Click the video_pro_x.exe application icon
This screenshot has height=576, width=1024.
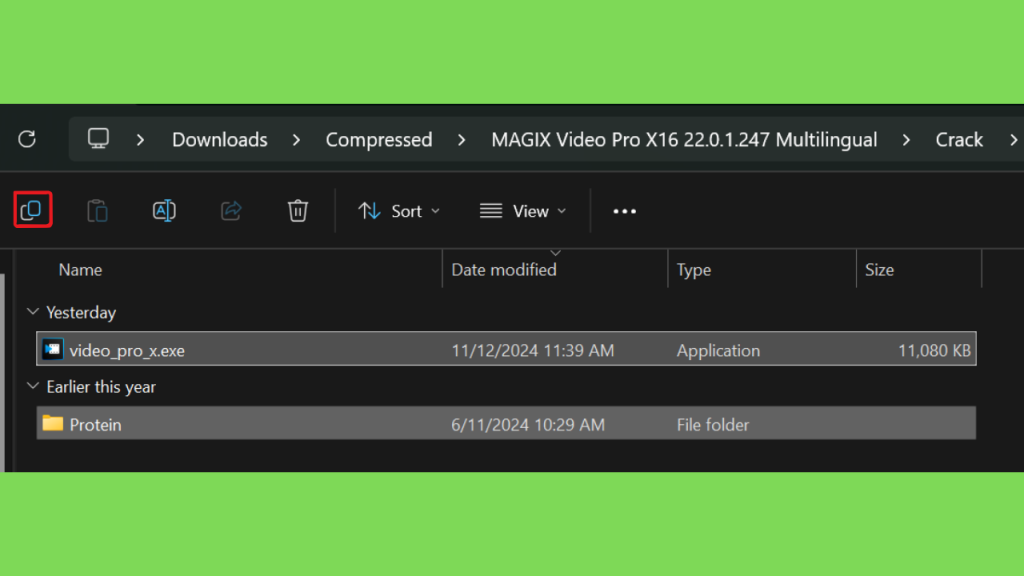click(53, 349)
